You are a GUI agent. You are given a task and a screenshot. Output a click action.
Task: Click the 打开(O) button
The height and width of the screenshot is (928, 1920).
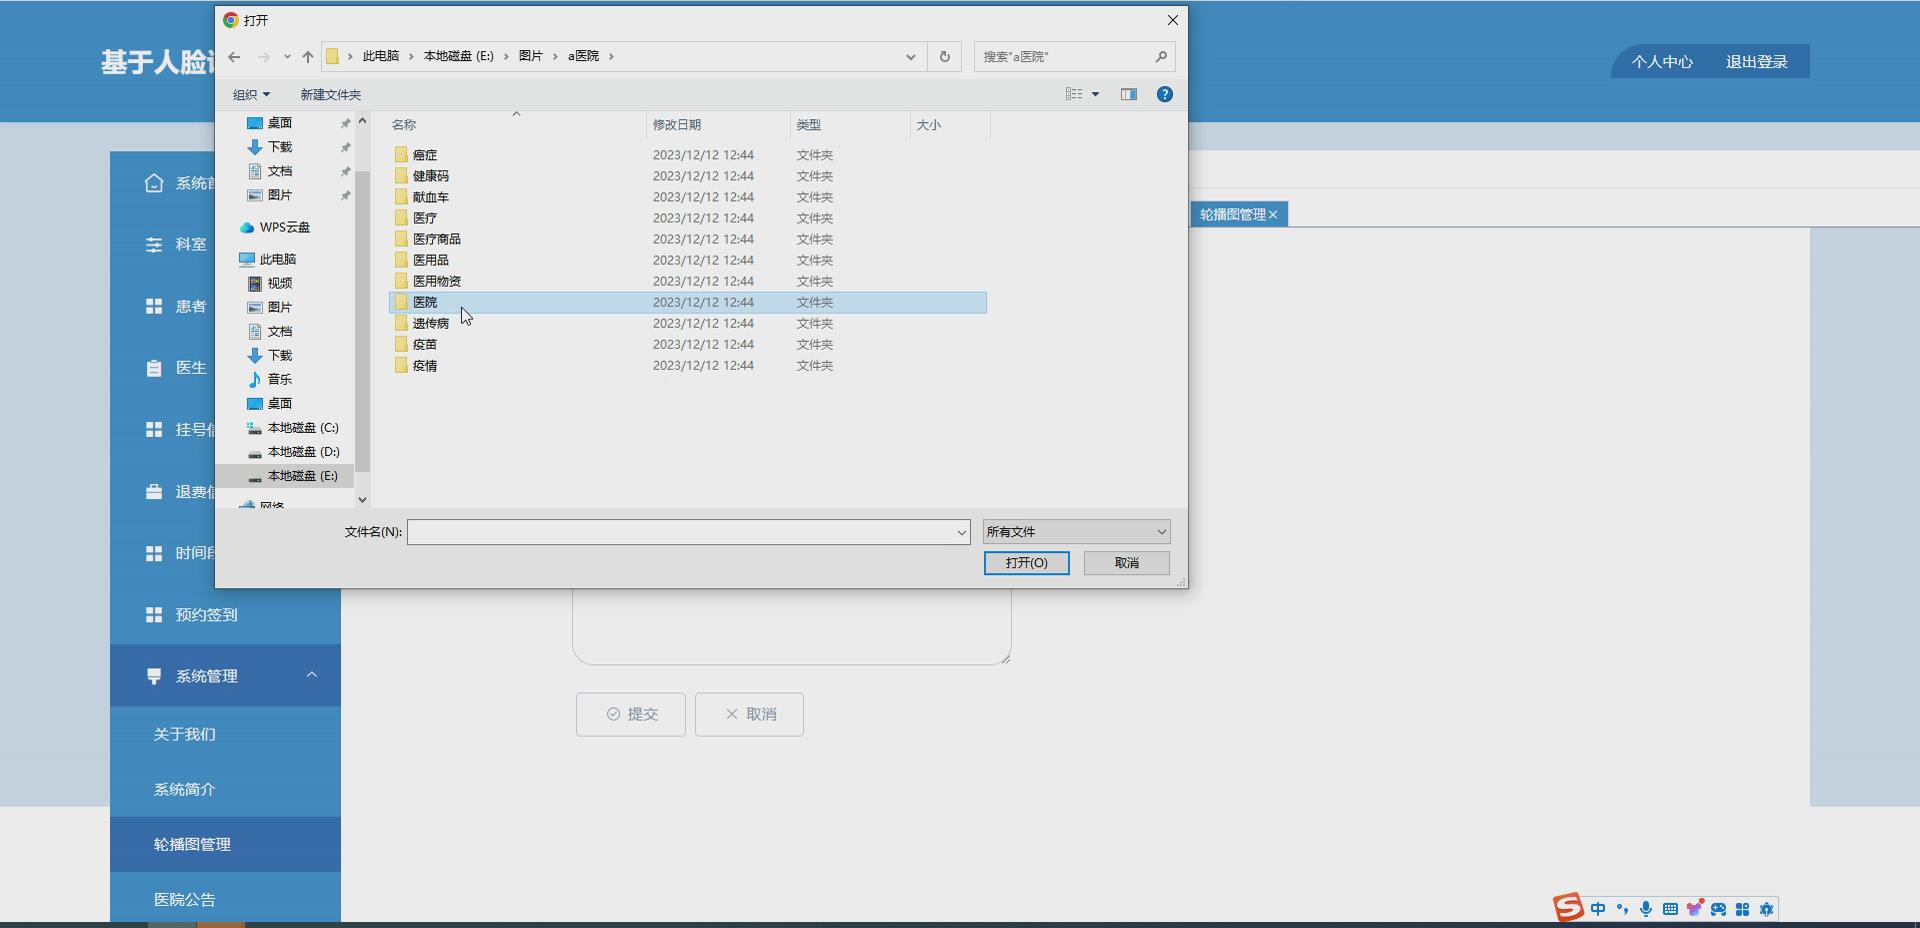1026,563
